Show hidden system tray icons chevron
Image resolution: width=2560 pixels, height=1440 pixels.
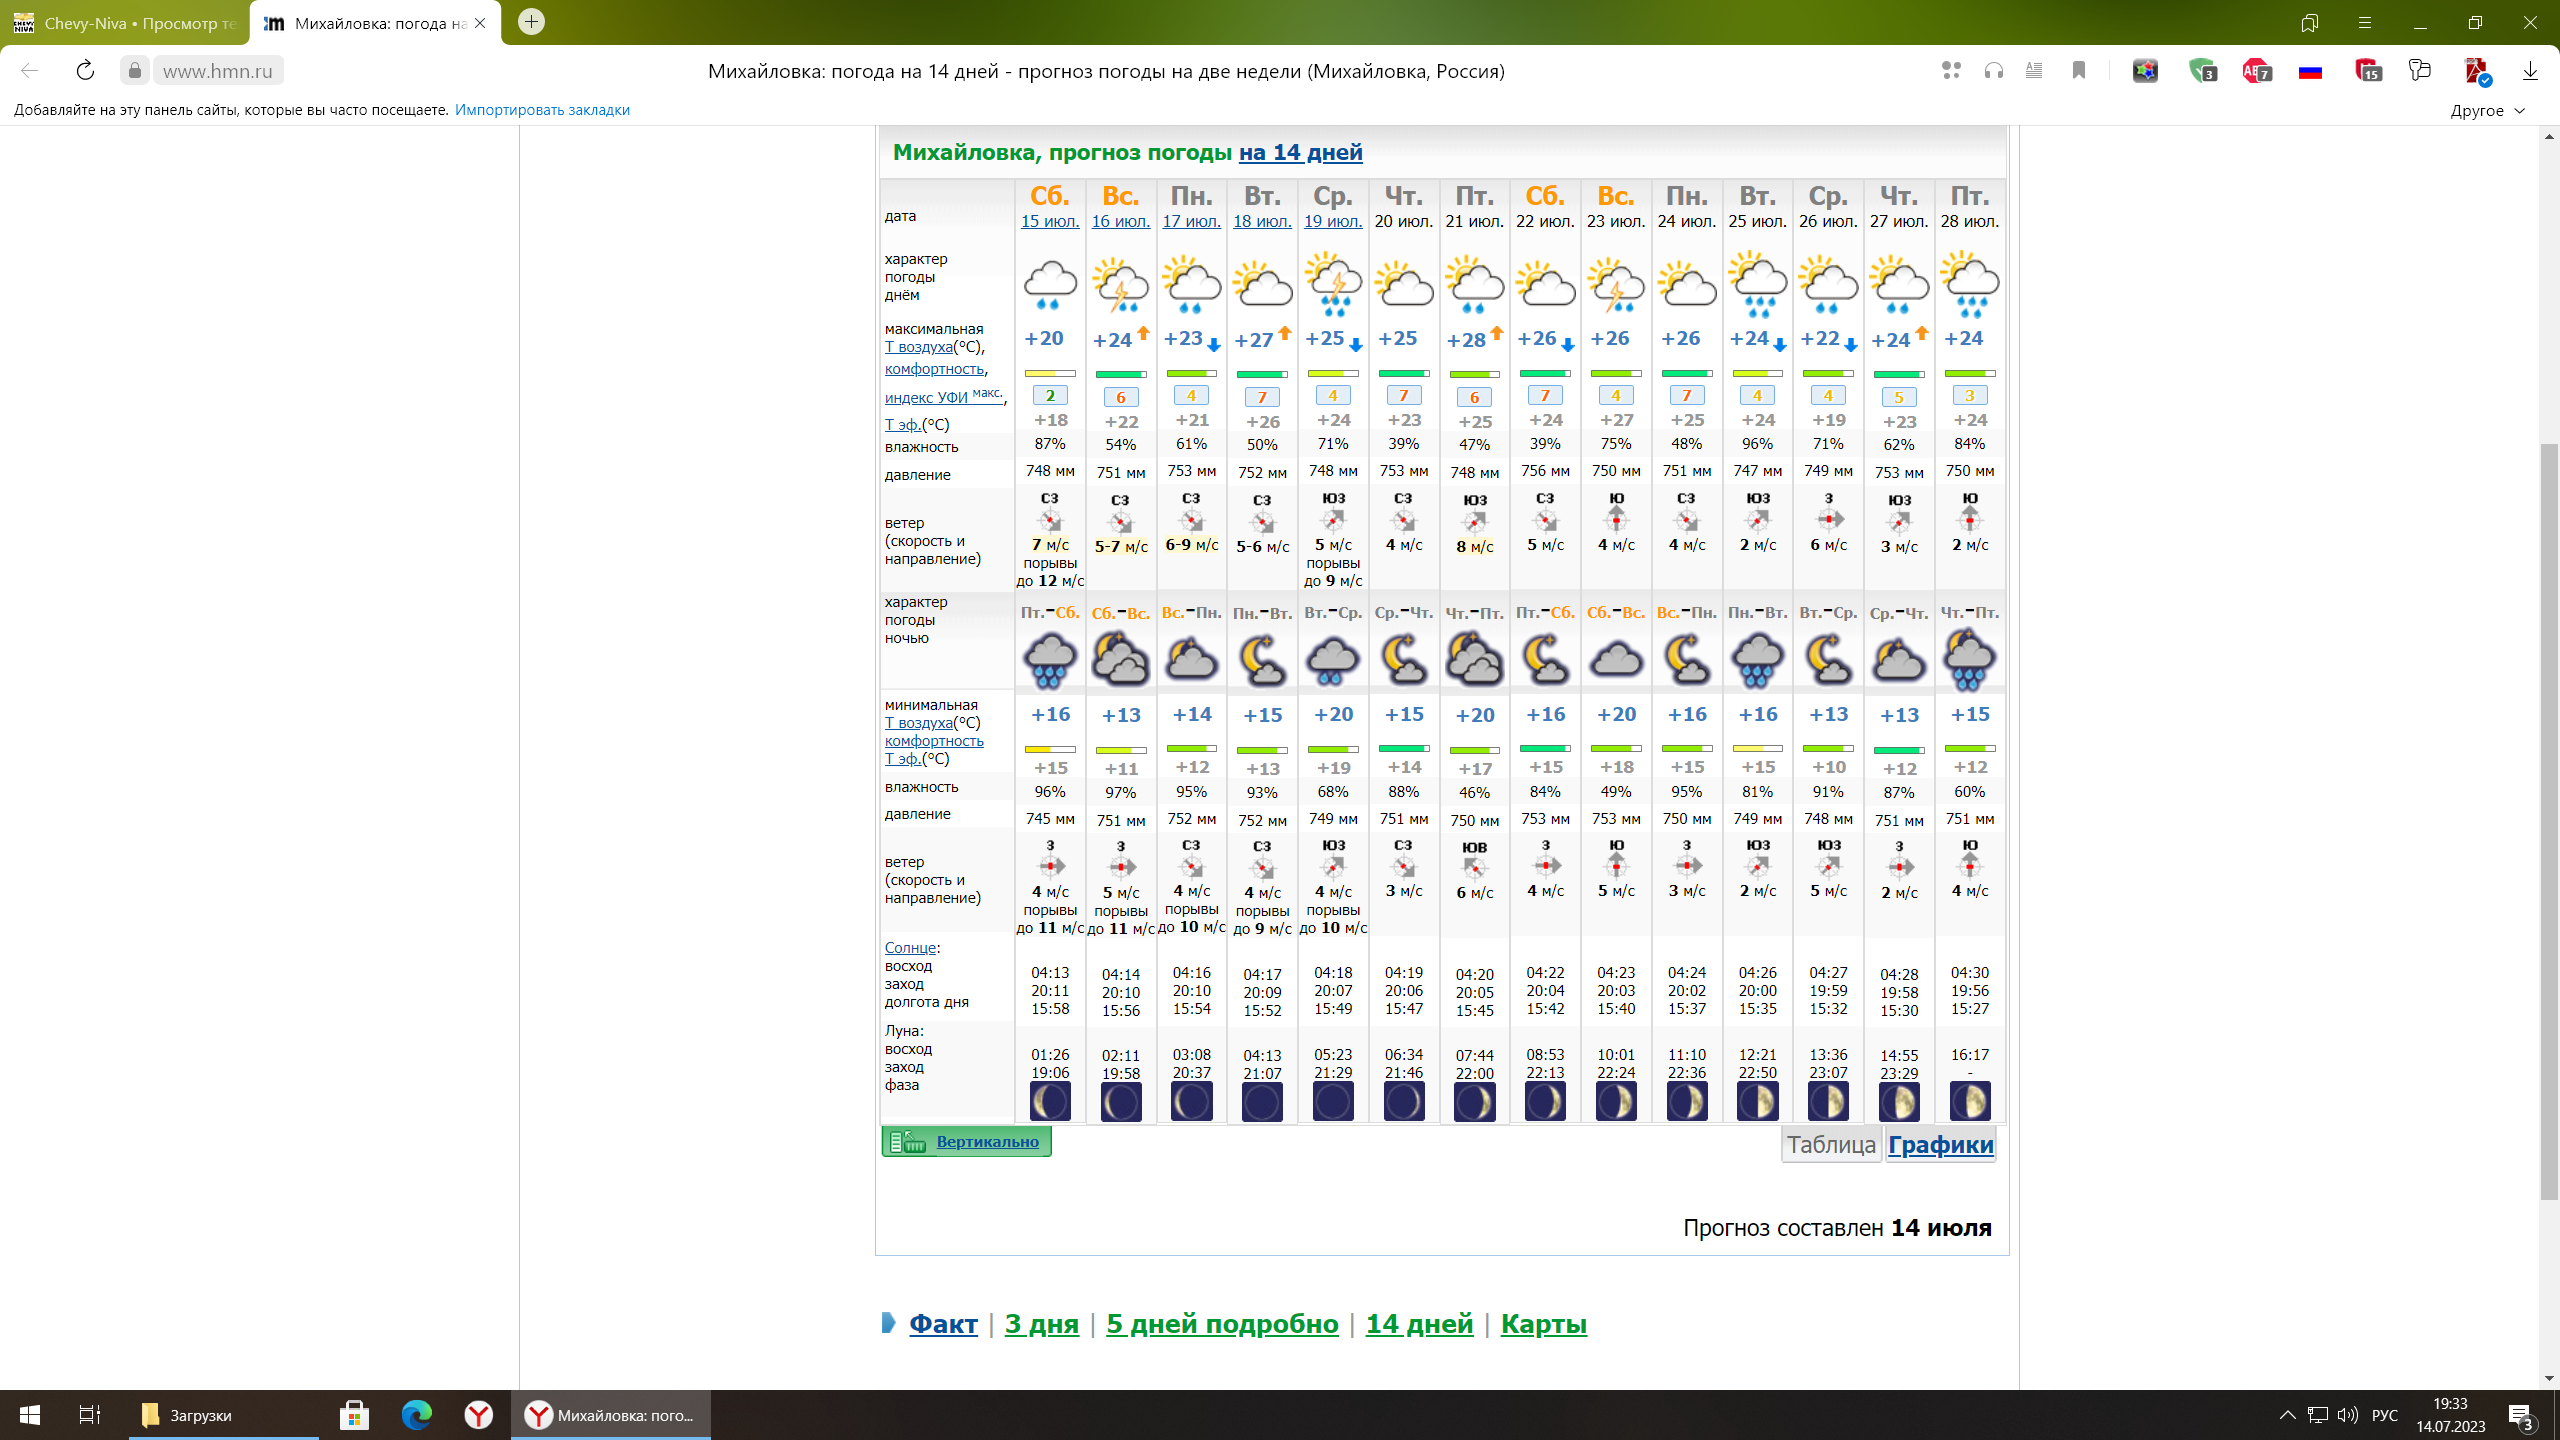[2287, 1415]
